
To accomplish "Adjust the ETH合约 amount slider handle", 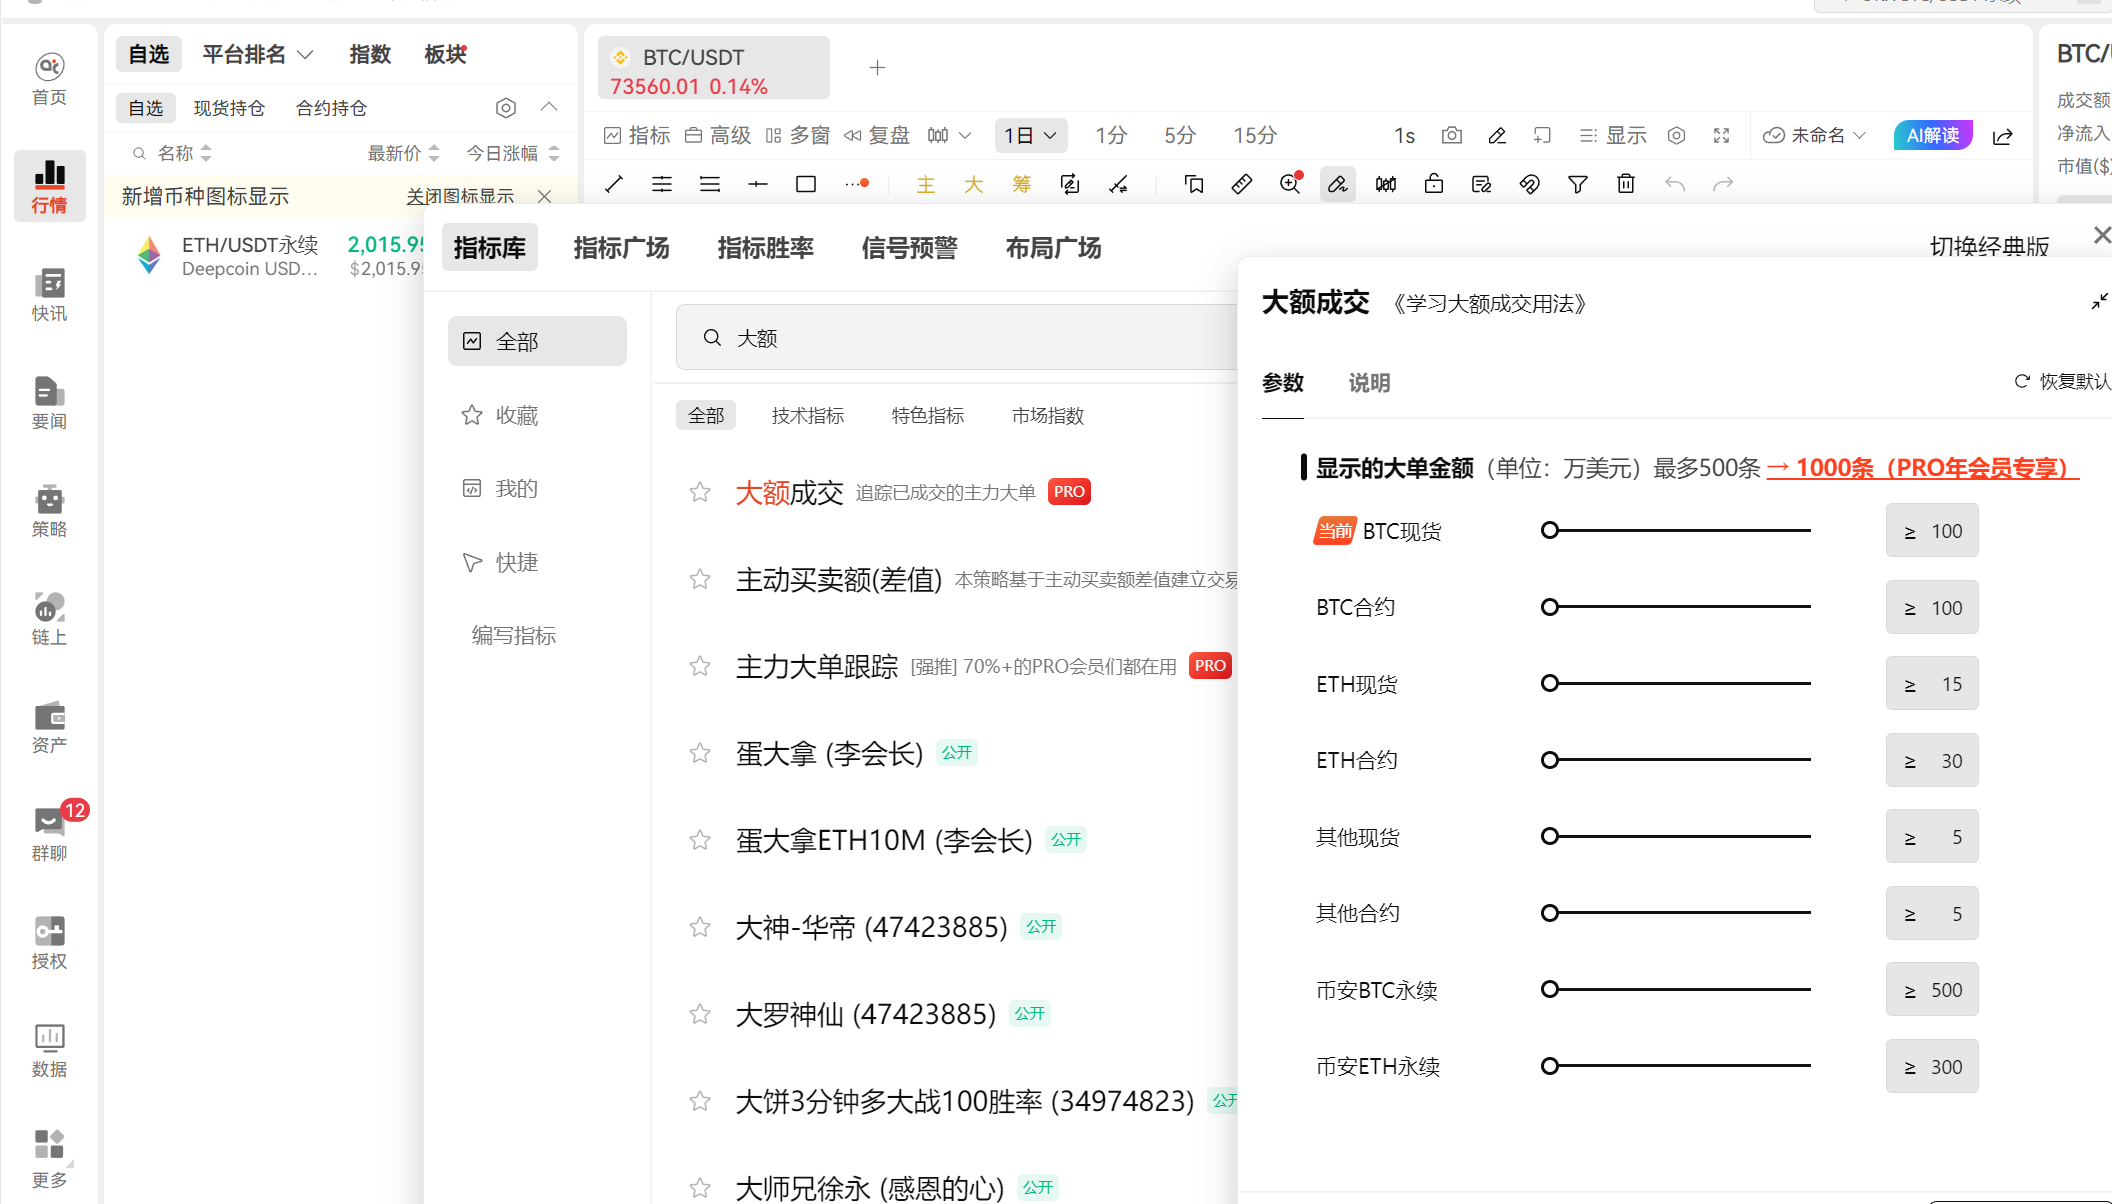I will pos(1550,760).
